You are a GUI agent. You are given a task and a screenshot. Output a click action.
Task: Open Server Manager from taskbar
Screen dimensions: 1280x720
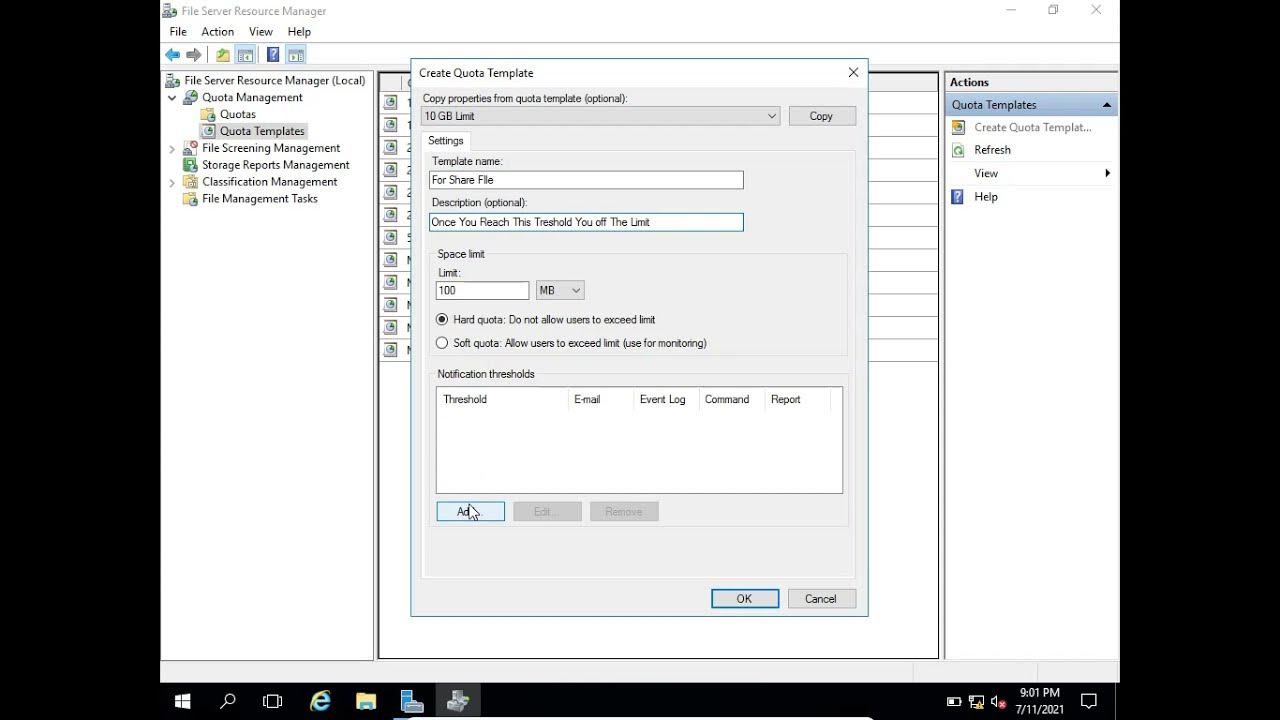pyautogui.click(x=412, y=701)
